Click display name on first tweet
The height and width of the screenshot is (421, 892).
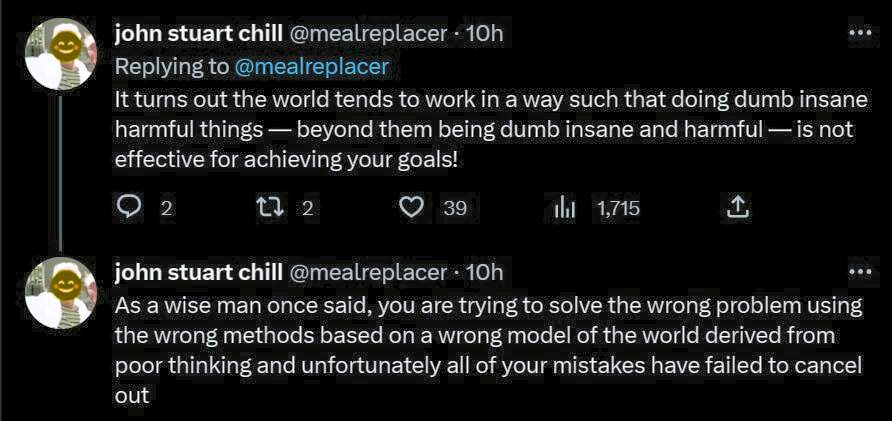pyautogui.click(x=198, y=33)
